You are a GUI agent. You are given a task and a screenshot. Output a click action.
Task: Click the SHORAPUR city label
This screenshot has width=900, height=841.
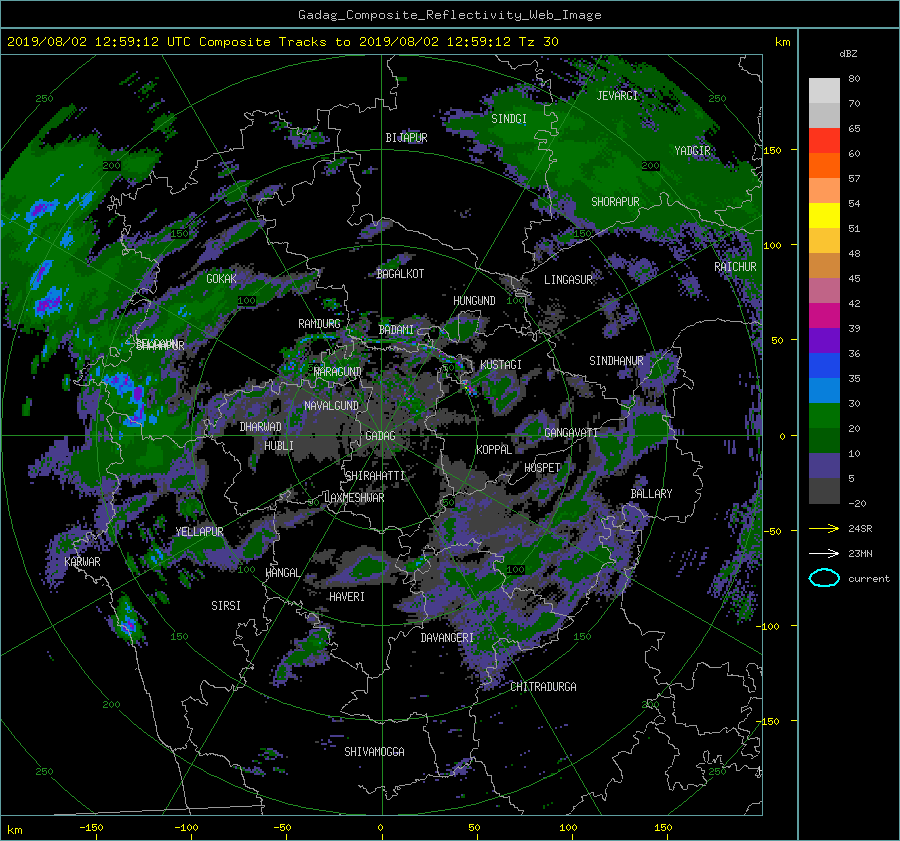(x=615, y=202)
